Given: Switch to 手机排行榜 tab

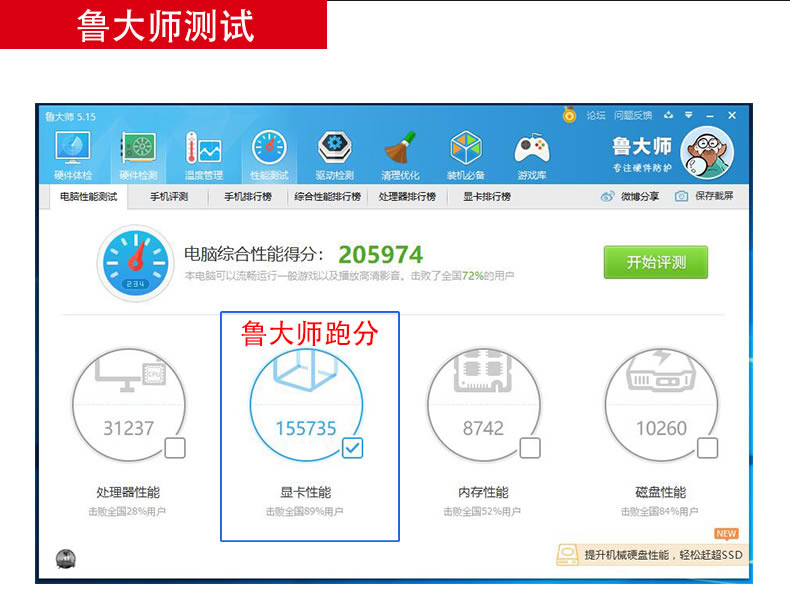Looking at the screenshot, I should (x=248, y=196).
